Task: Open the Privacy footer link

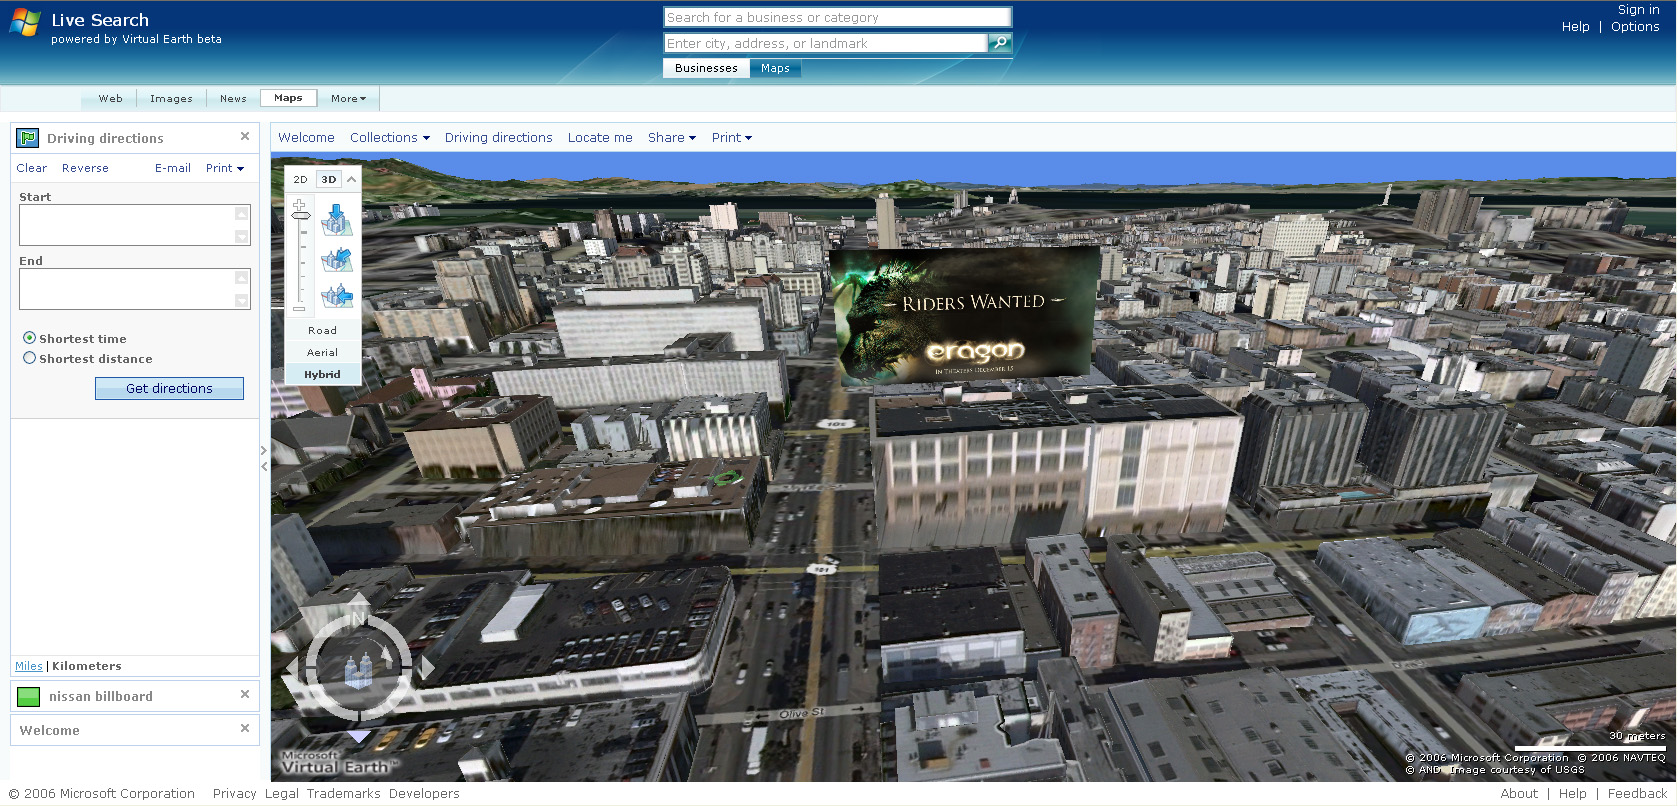Action: coord(234,793)
